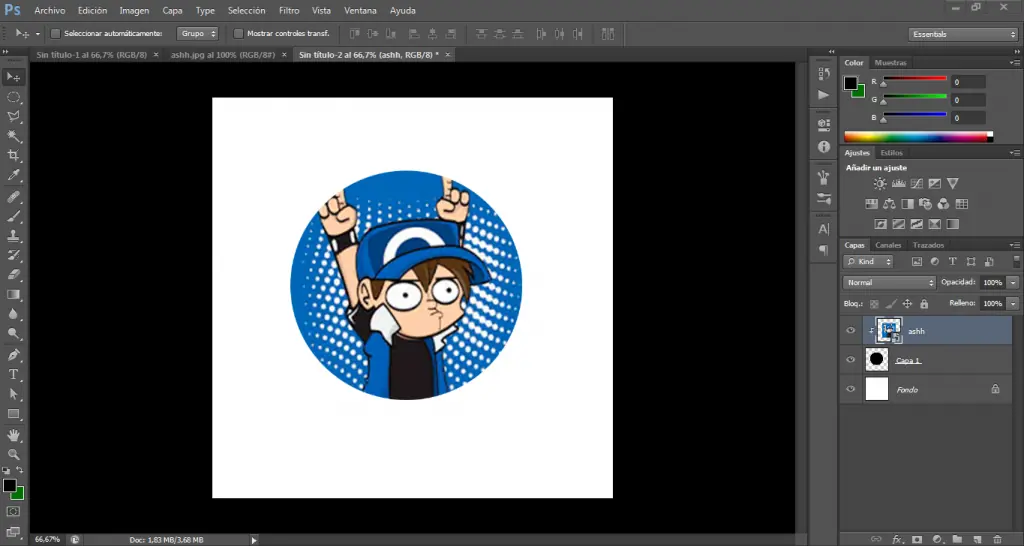
Task: Toggle lock transparent pixels in Bloq.
Action: 874,304
